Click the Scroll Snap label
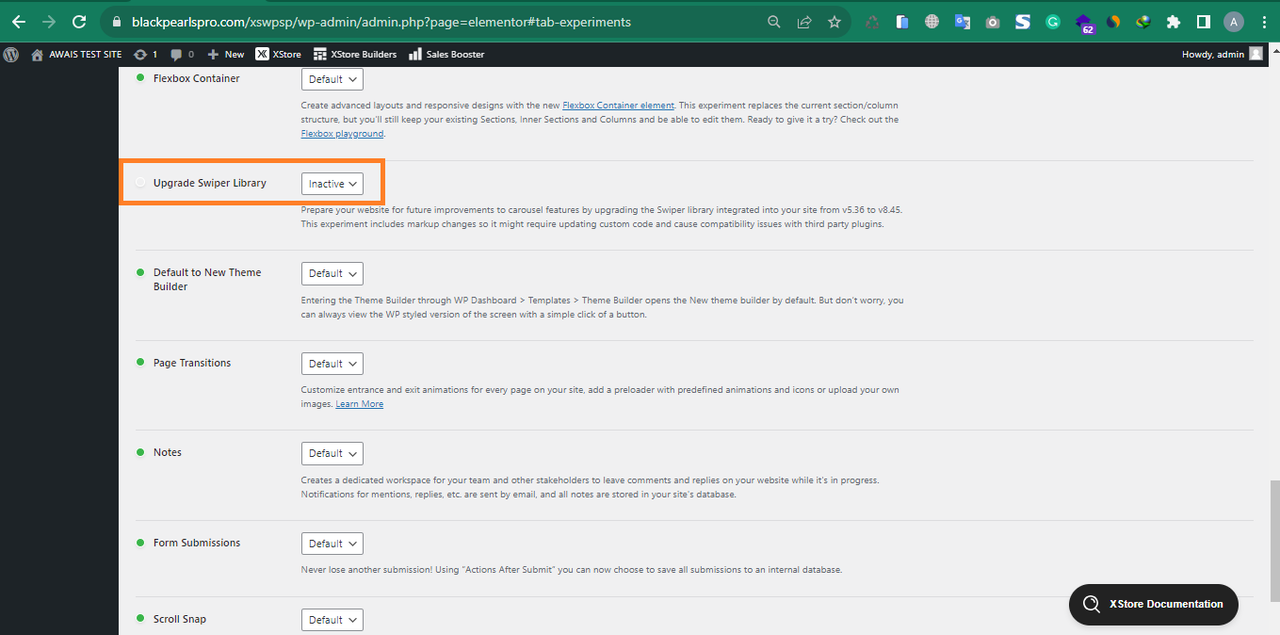The height and width of the screenshot is (635, 1280). pos(180,619)
